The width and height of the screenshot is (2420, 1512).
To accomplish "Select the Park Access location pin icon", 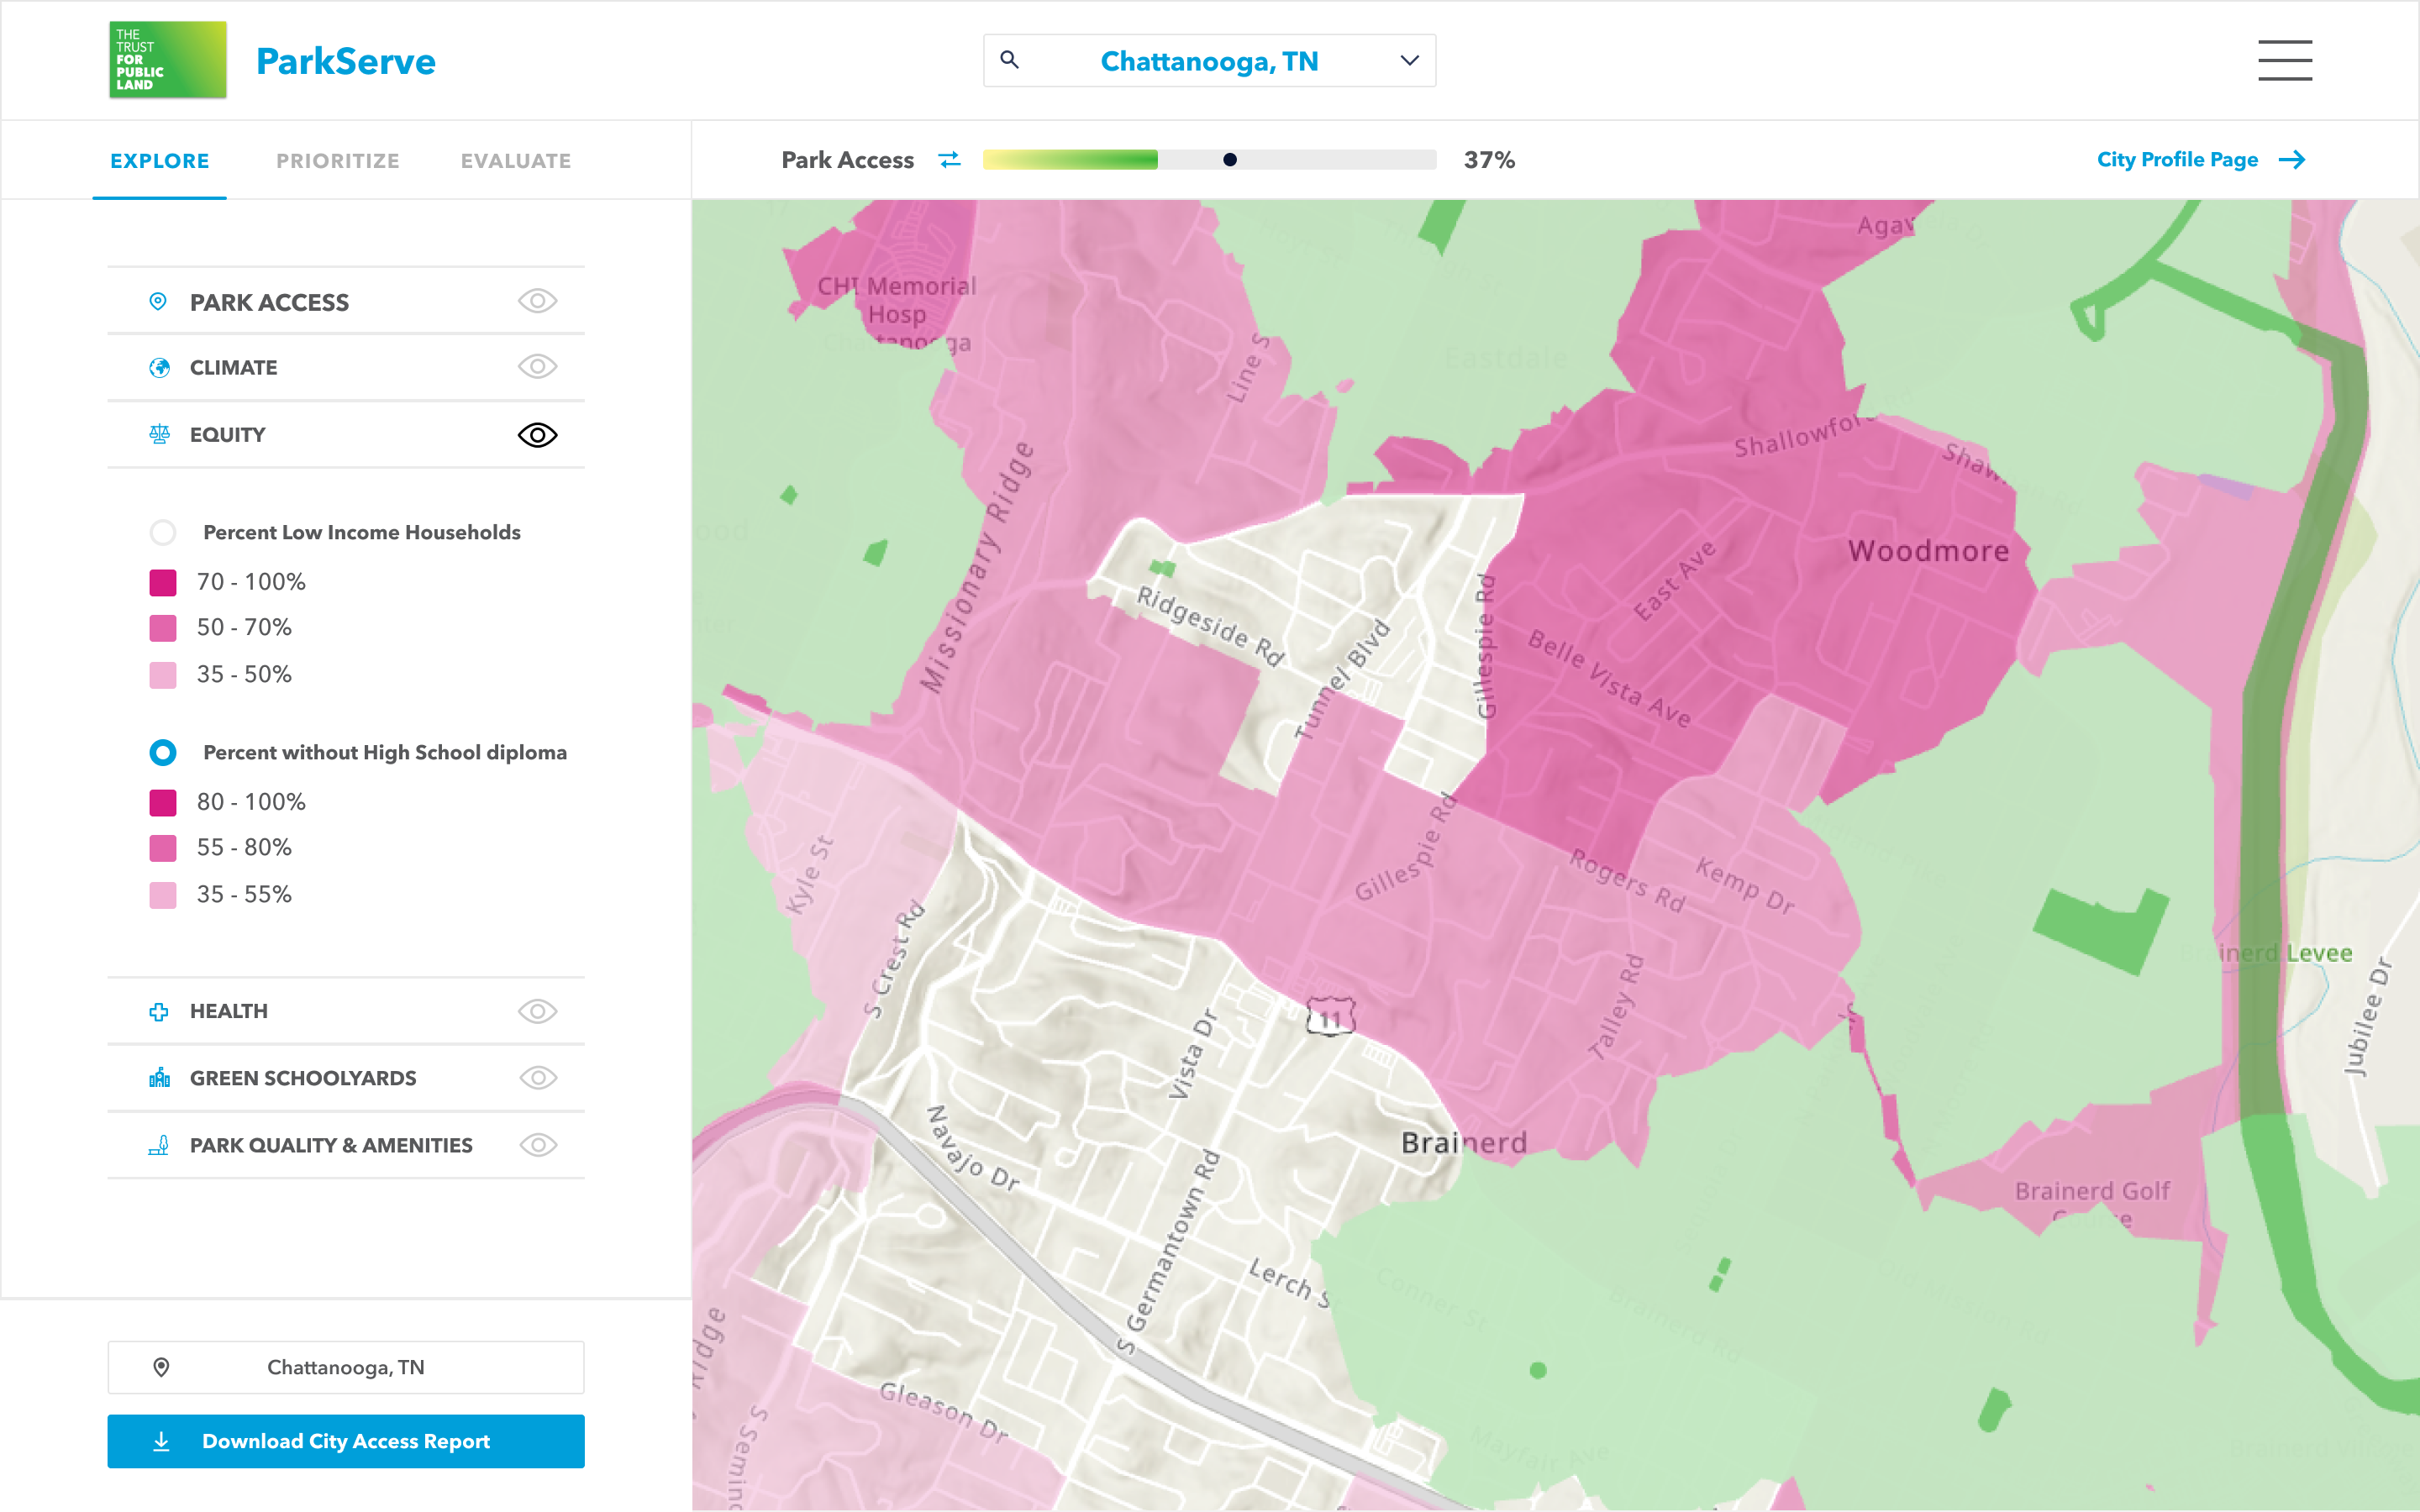I will point(160,301).
